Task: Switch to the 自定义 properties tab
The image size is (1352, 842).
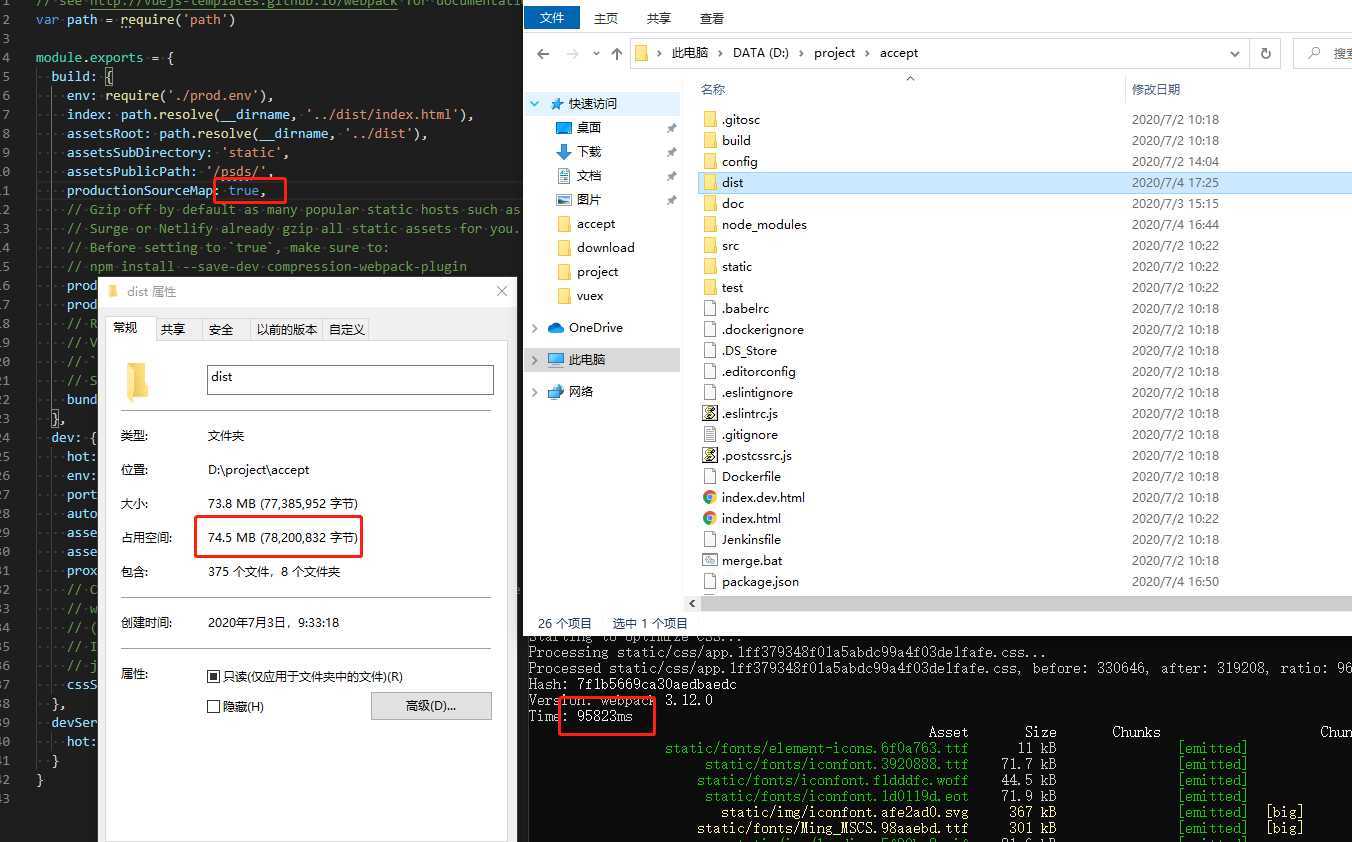Action: (347, 329)
